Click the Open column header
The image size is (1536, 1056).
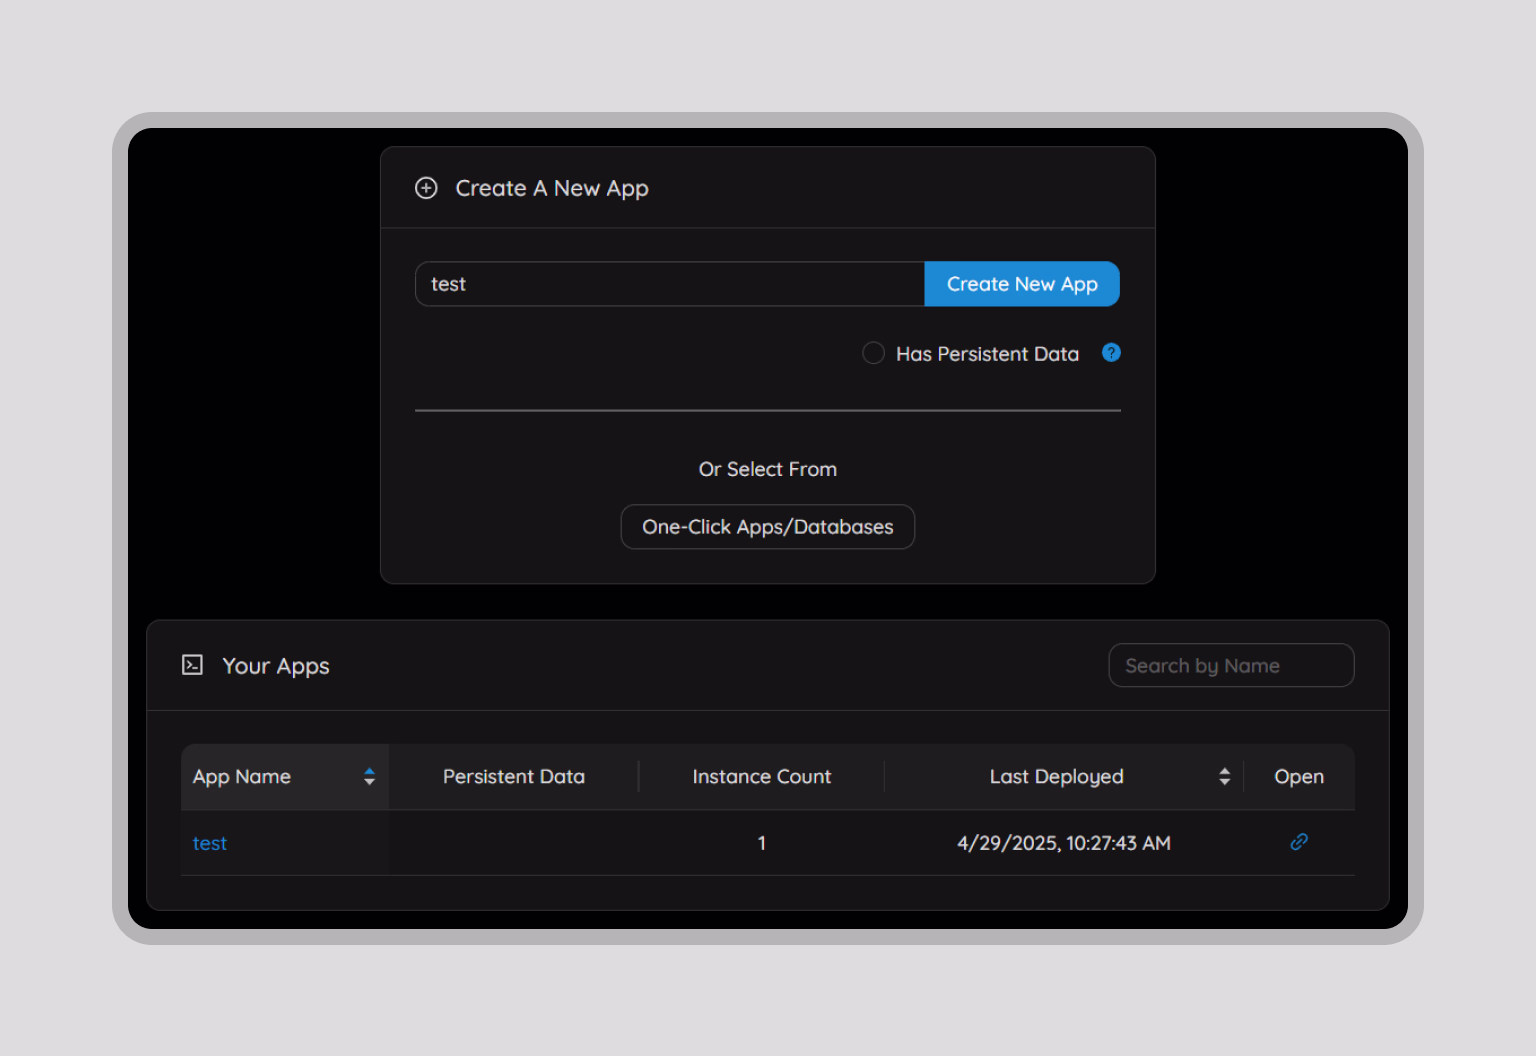(1299, 777)
